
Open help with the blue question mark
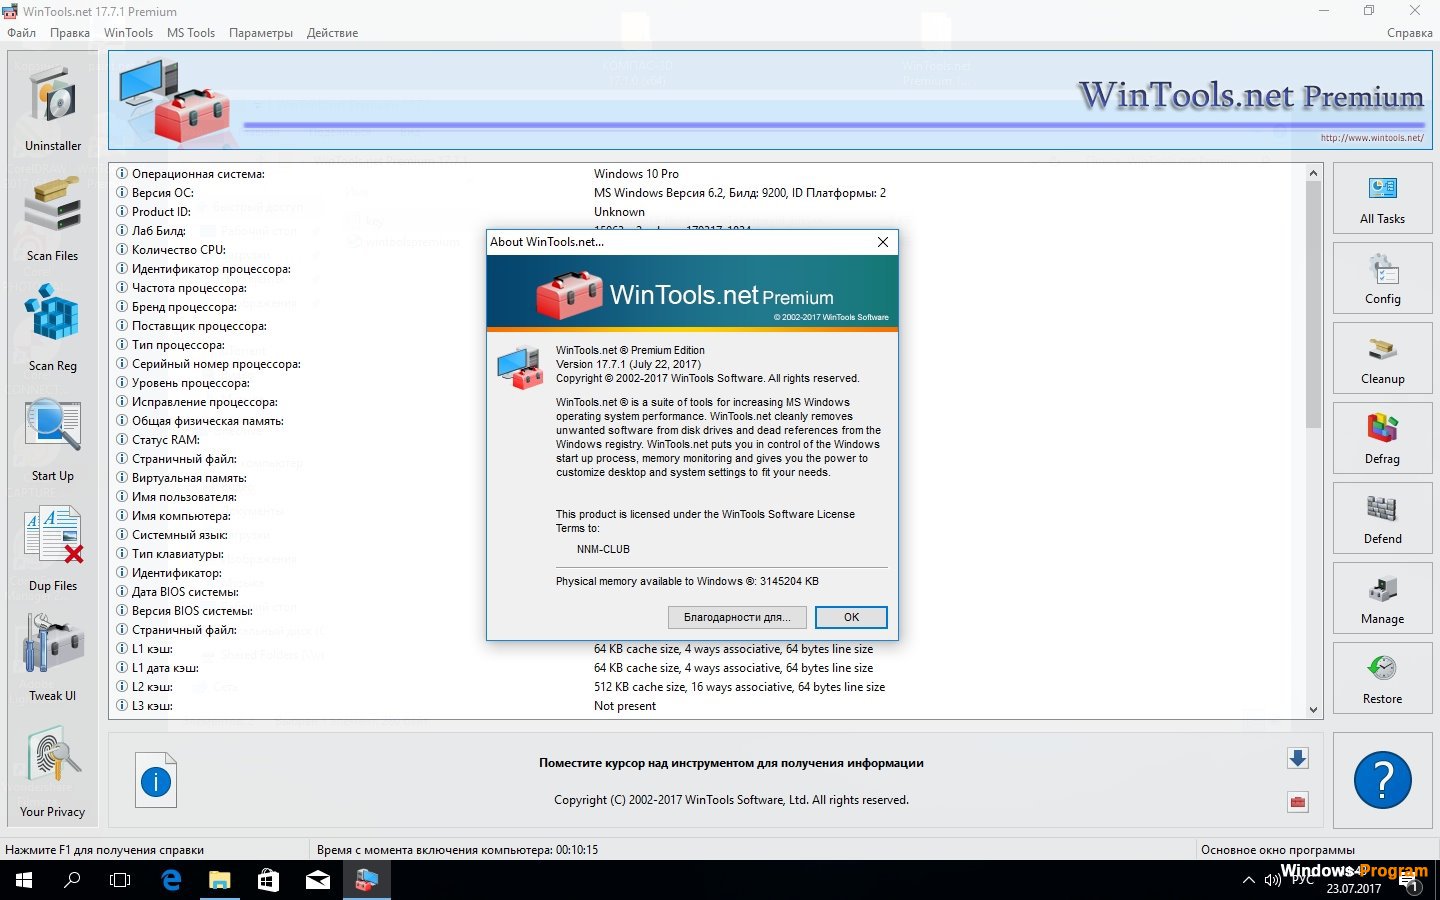click(1382, 780)
